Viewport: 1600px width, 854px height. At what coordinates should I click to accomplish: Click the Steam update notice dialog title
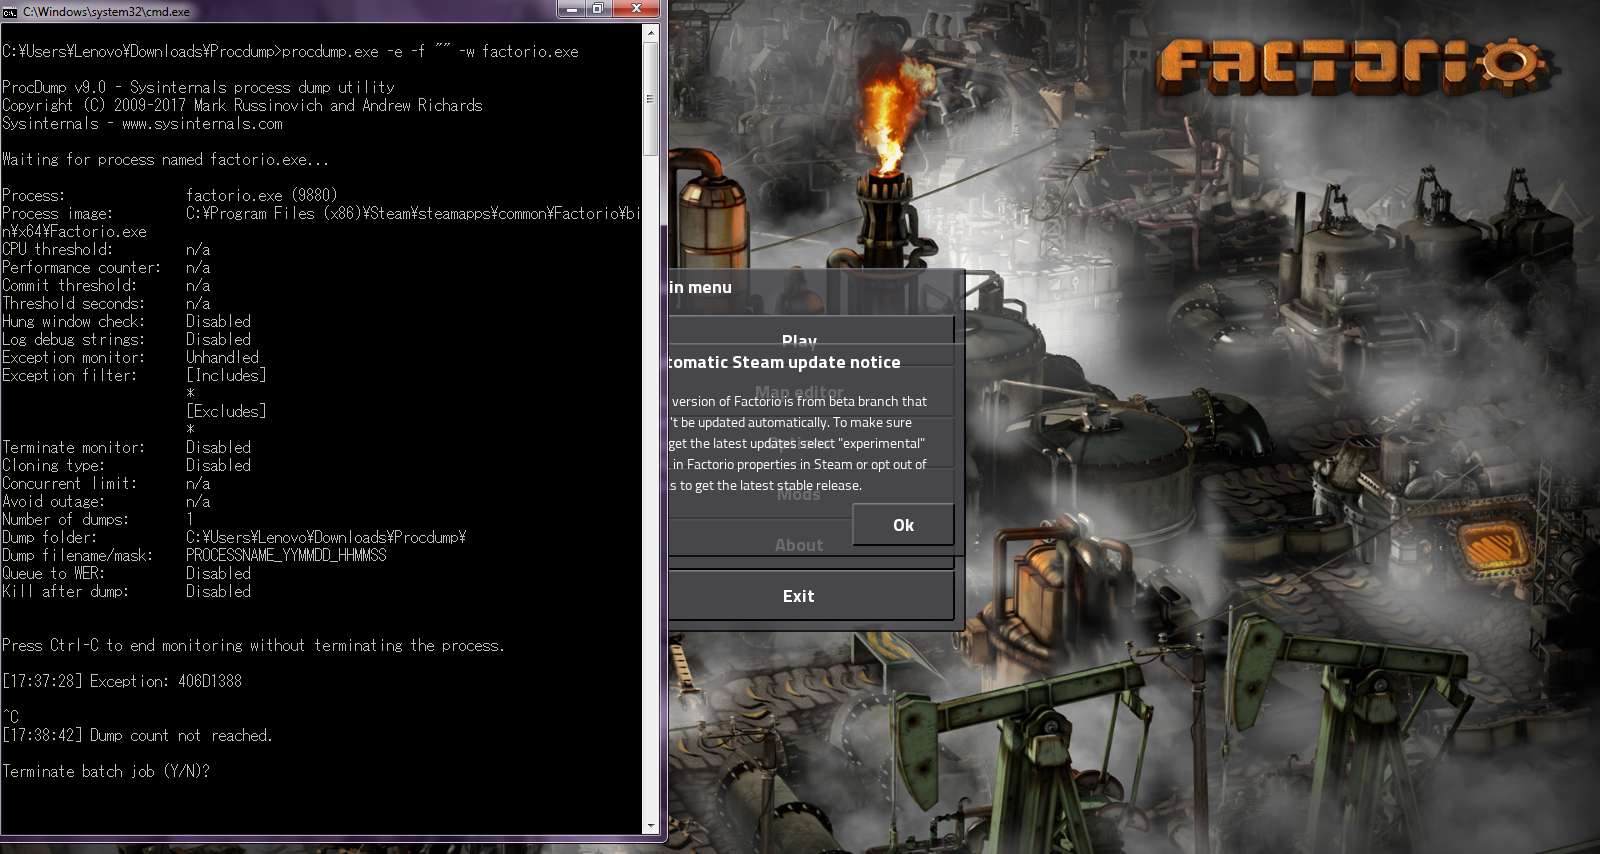coord(785,362)
